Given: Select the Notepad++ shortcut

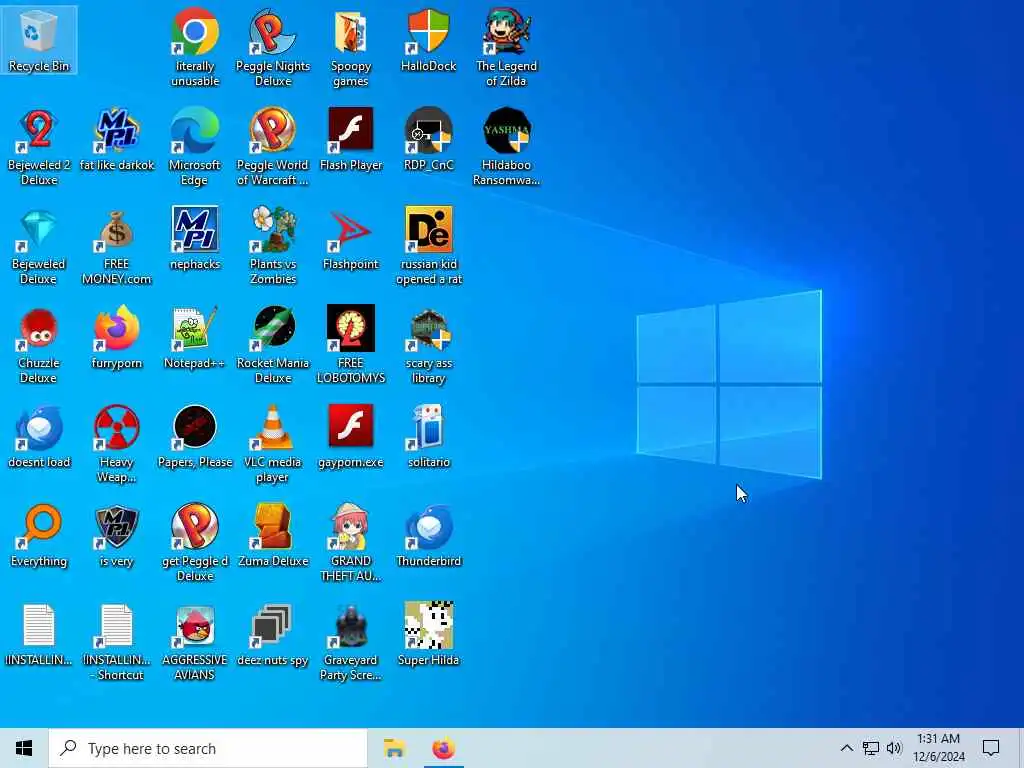Looking at the screenshot, I should pos(195,338).
